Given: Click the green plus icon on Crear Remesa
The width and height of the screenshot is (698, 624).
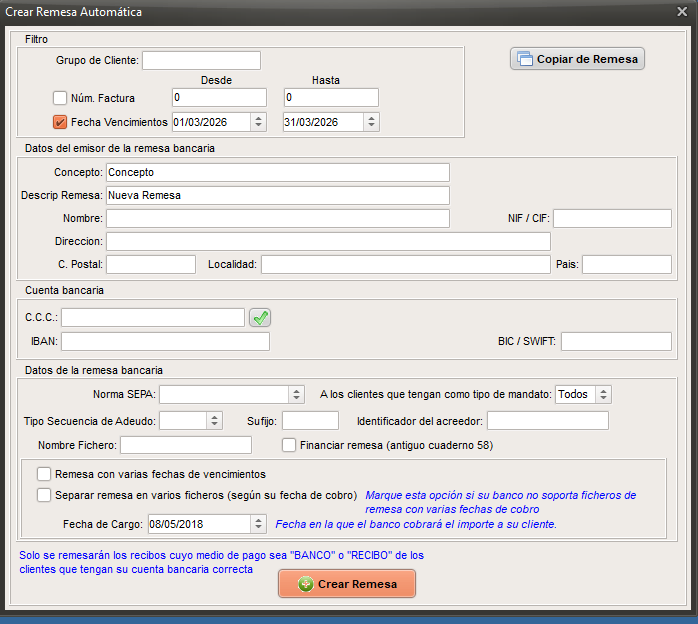Looking at the screenshot, I should 306,584.
